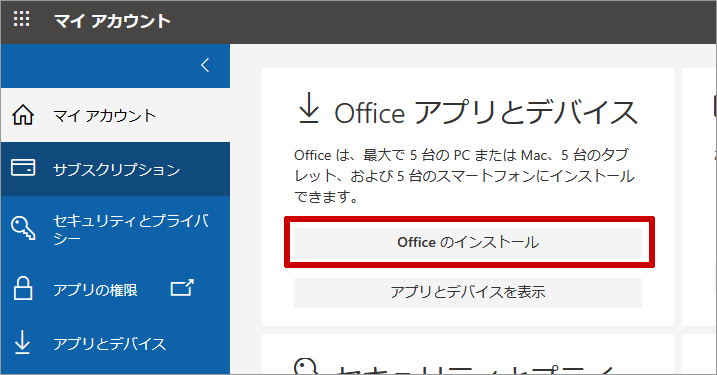
Task: Click the Office のインストール button
Action: tap(468, 242)
